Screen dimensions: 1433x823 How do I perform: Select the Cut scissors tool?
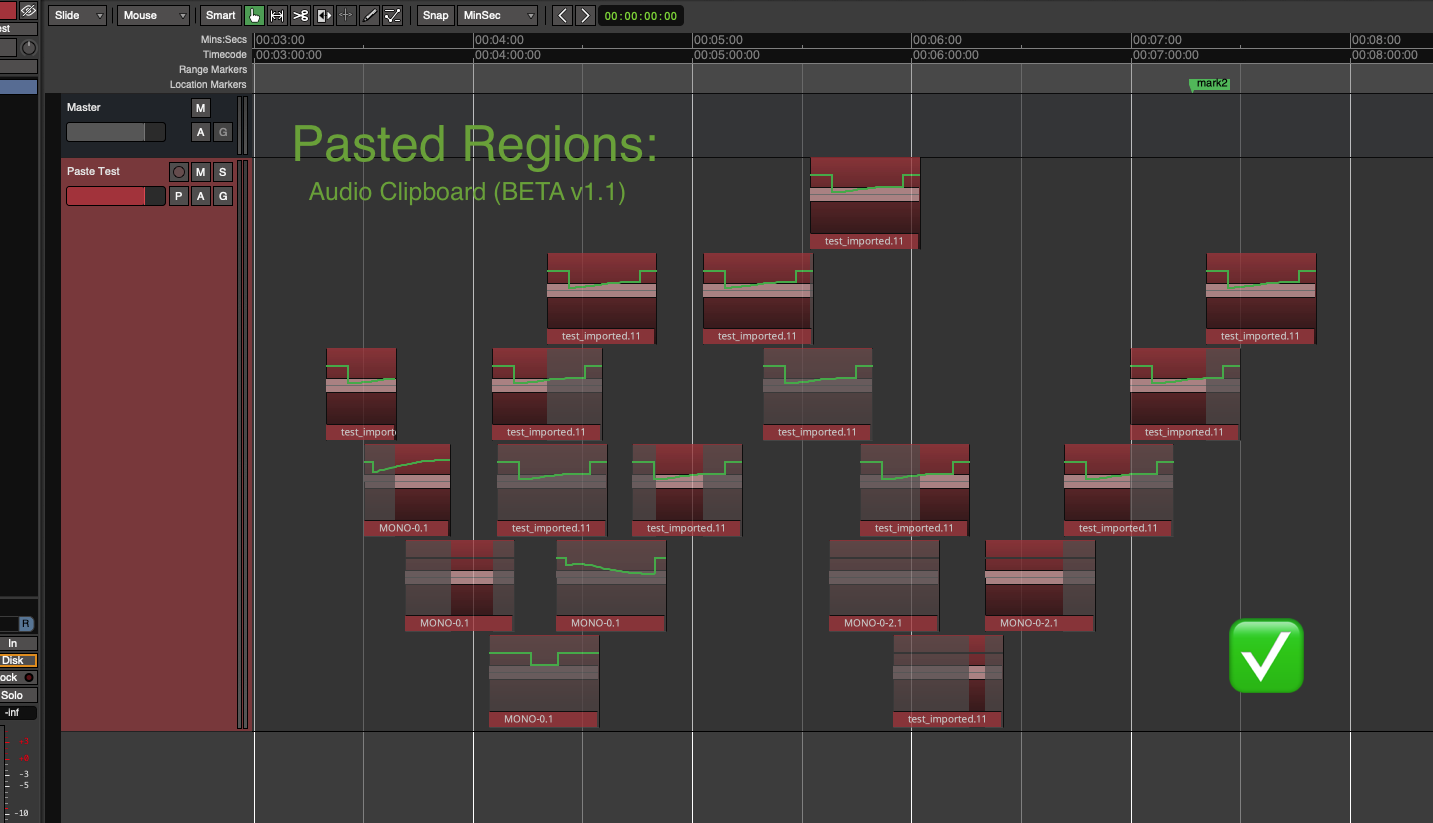click(300, 15)
